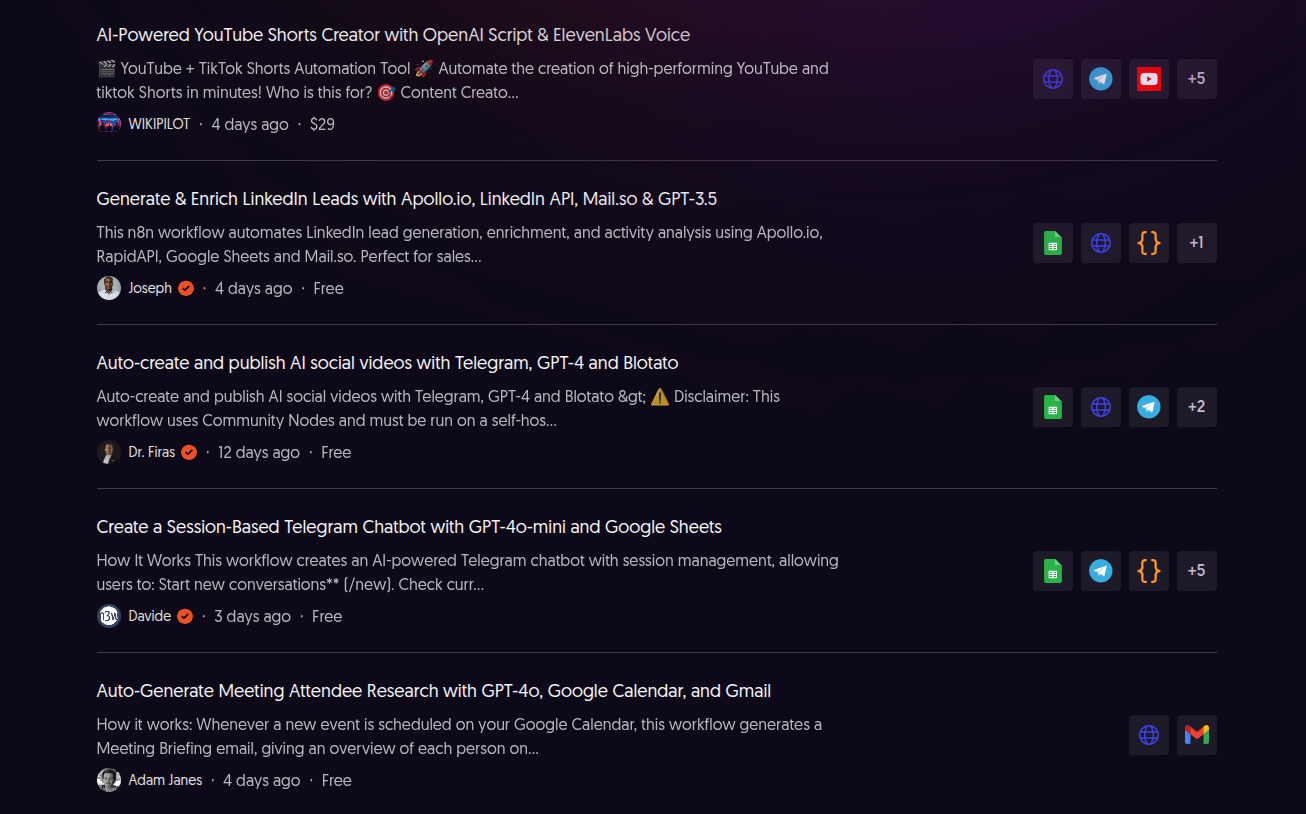Click Dr. Firas author name
This screenshot has width=1306, height=814.
tap(152, 452)
